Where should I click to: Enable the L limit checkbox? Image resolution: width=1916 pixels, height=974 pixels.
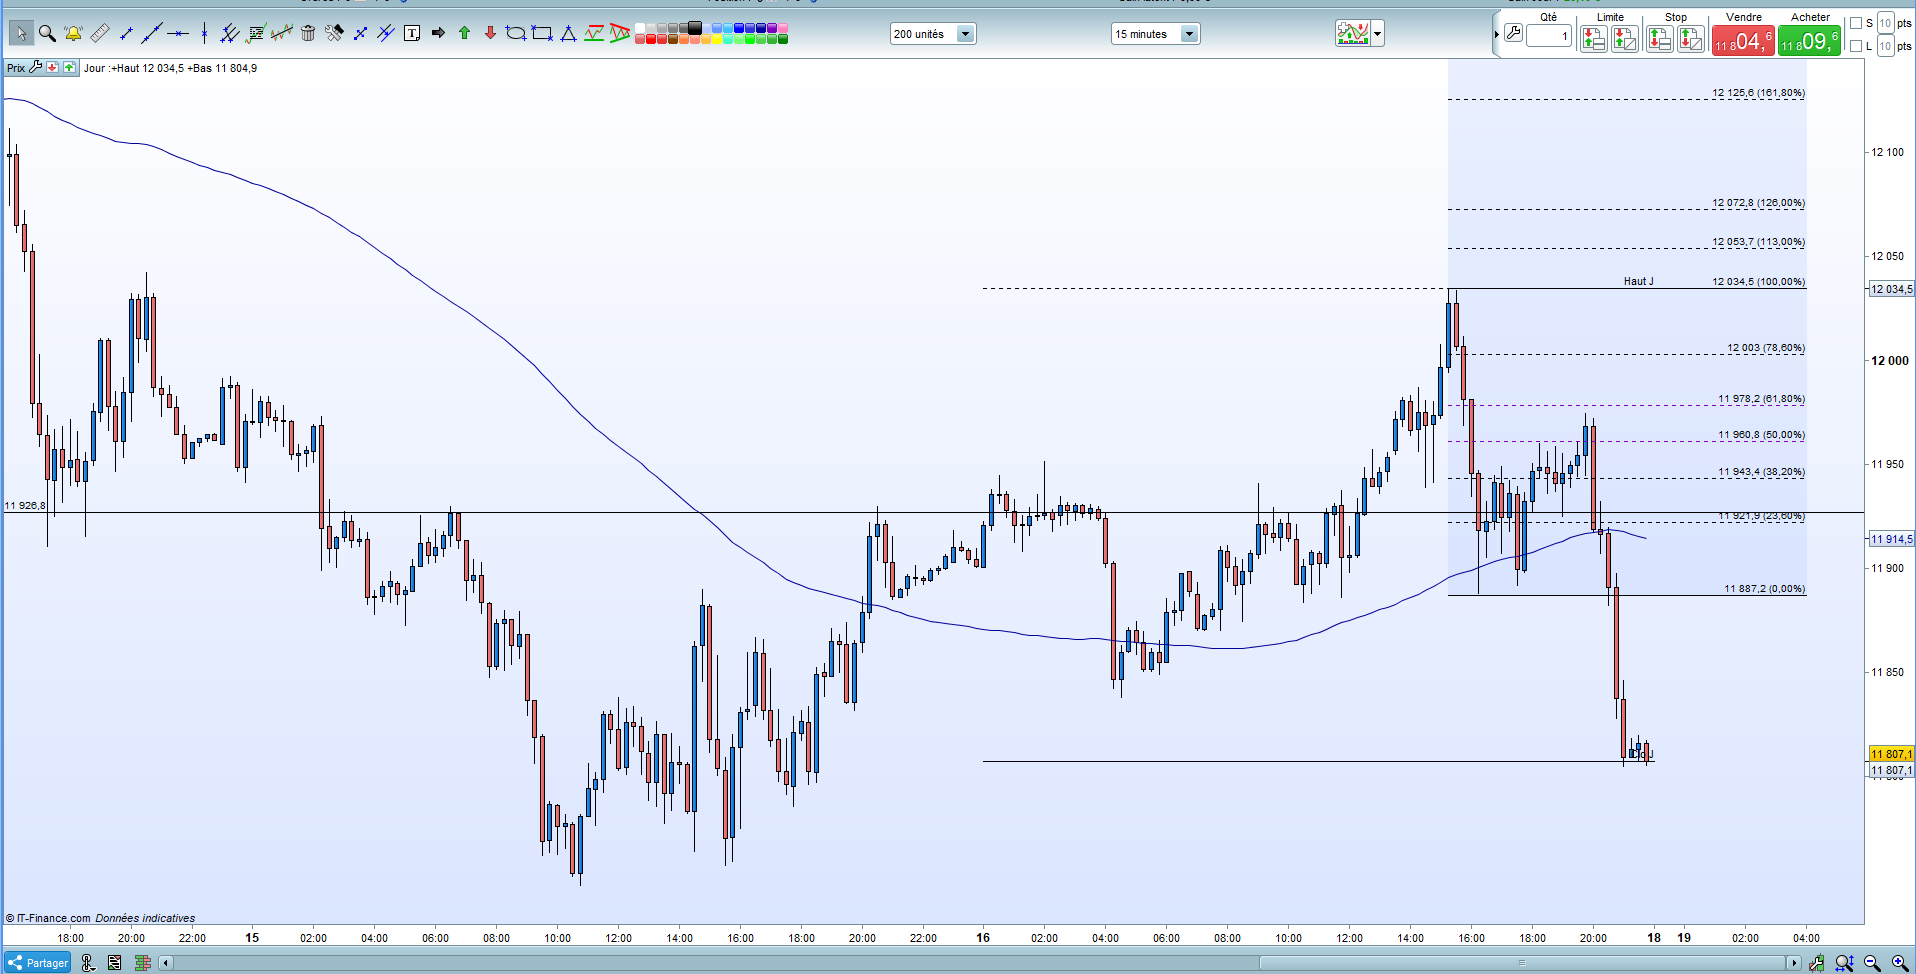1856,46
